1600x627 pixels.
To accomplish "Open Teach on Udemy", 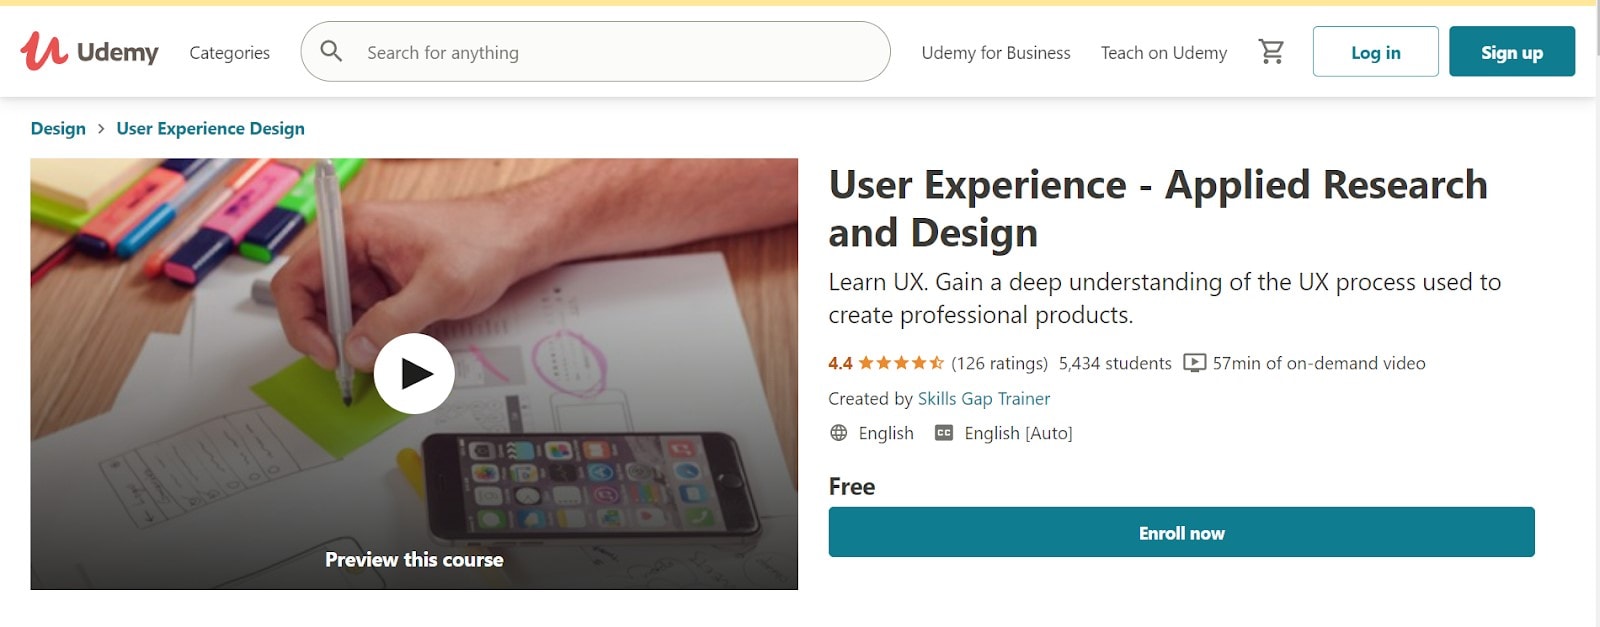I will pyautogui.click(x=1163, y=53).
